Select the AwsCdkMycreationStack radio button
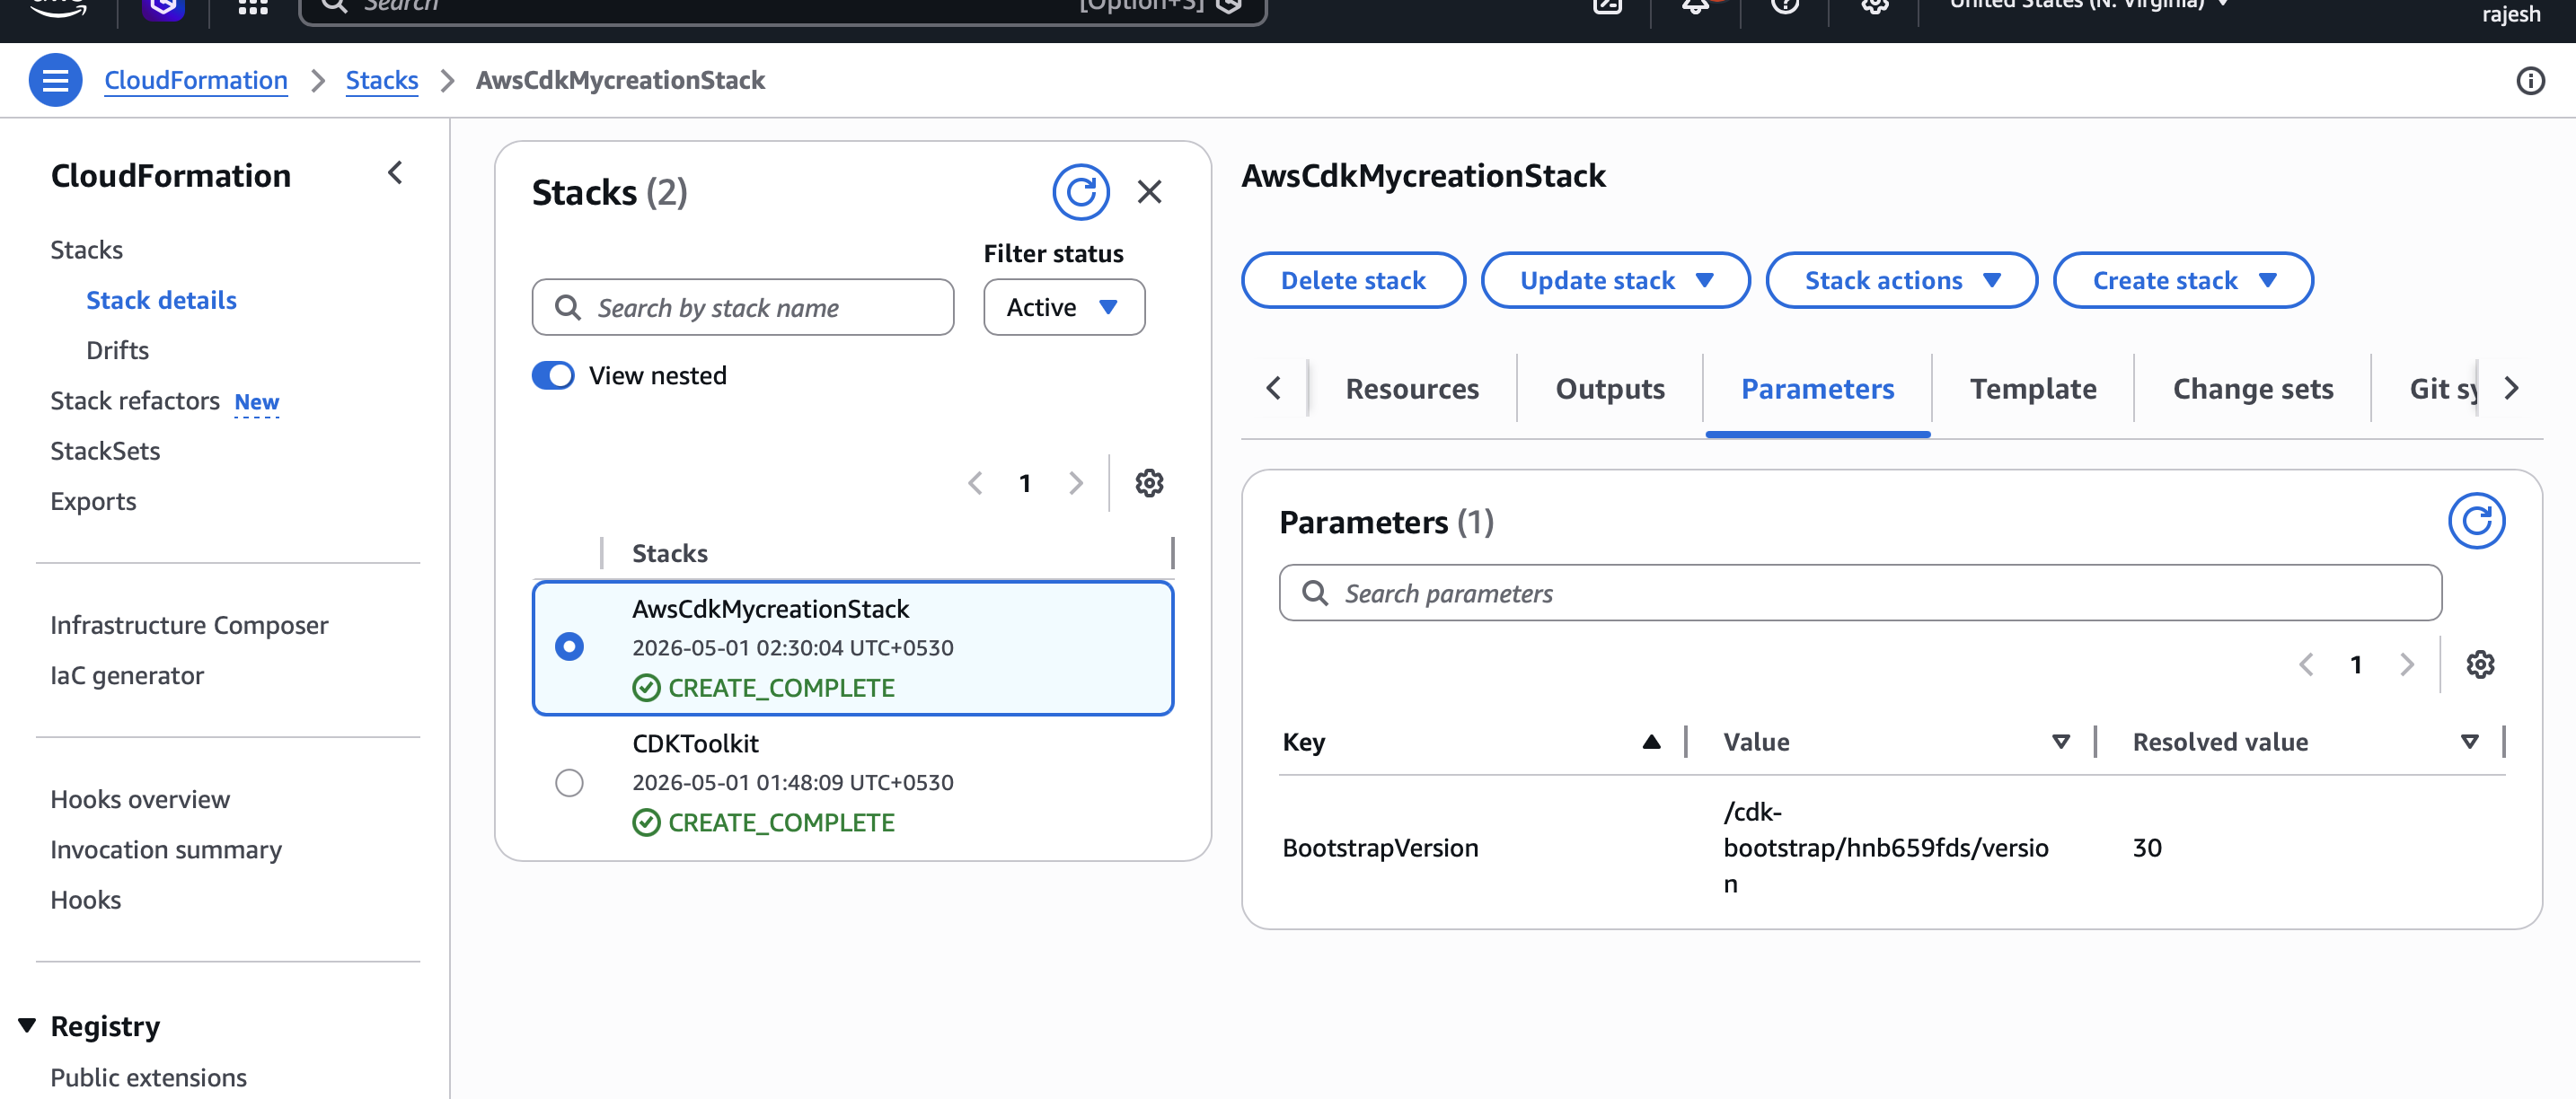Image resolution: width=2576 pixels, height=1099 pixels. (x=569, y=647)
